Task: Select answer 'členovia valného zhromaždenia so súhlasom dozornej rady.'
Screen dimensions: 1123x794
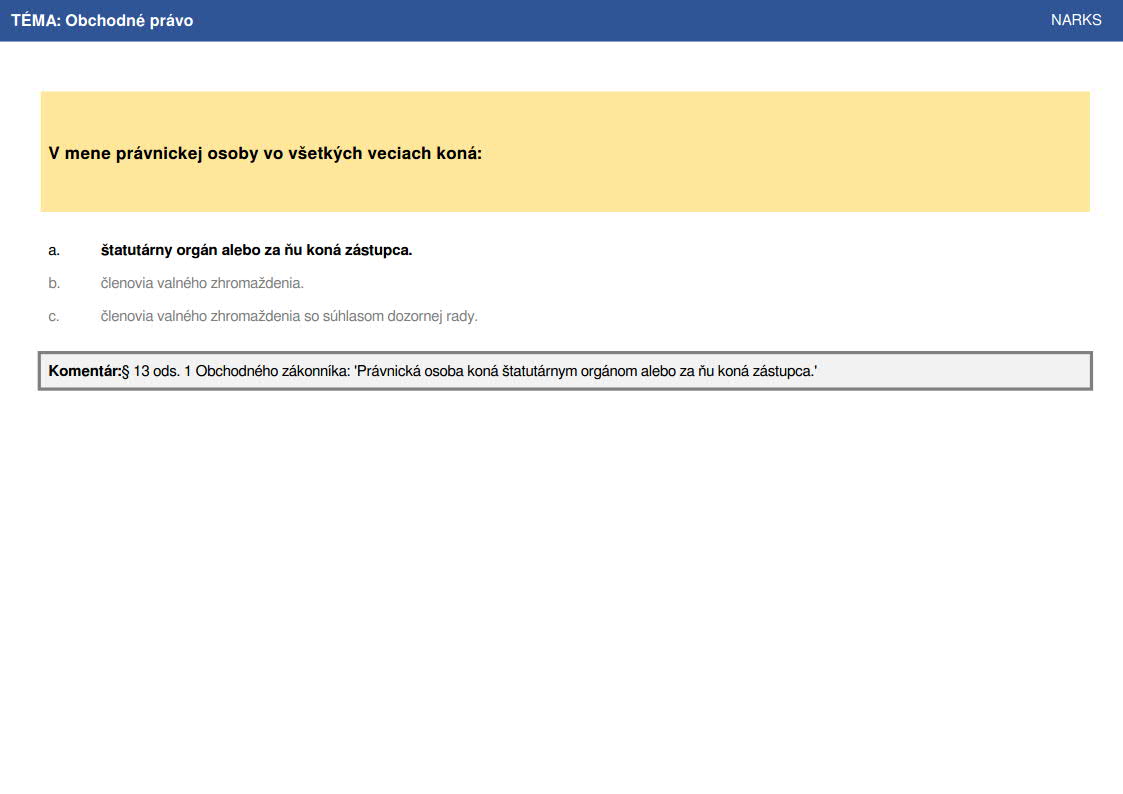Action: coord(289,316)
